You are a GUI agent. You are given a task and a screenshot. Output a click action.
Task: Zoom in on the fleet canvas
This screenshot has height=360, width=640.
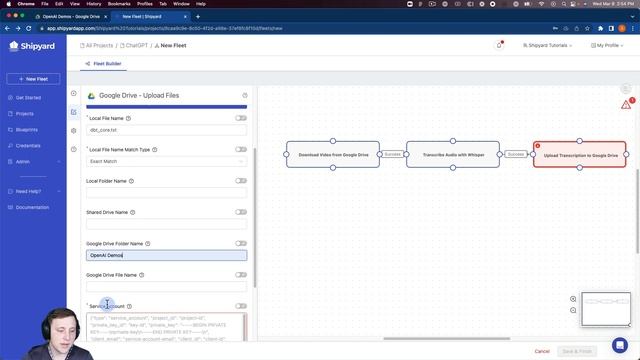(x=573, y=299)
